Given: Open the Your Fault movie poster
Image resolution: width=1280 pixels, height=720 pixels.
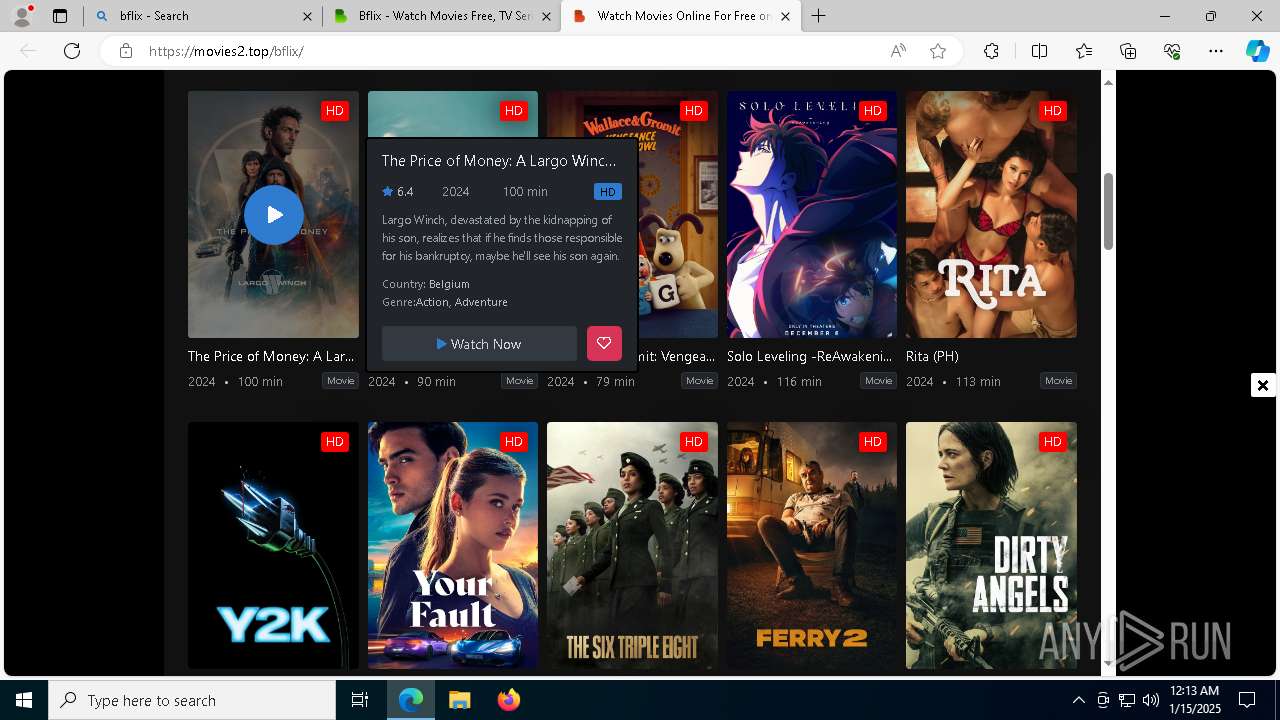Looking at the screenshot, I should coord(453,545).
